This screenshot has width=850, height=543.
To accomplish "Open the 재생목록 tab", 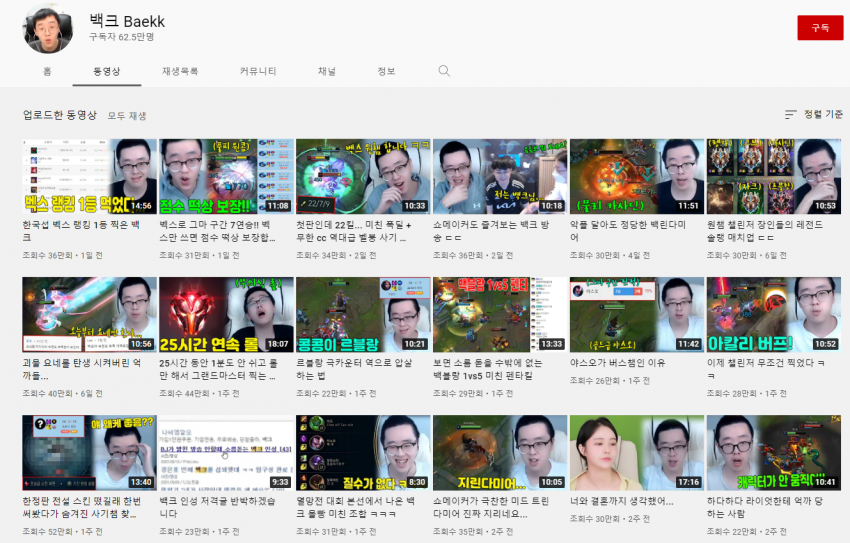I will 180,71.
